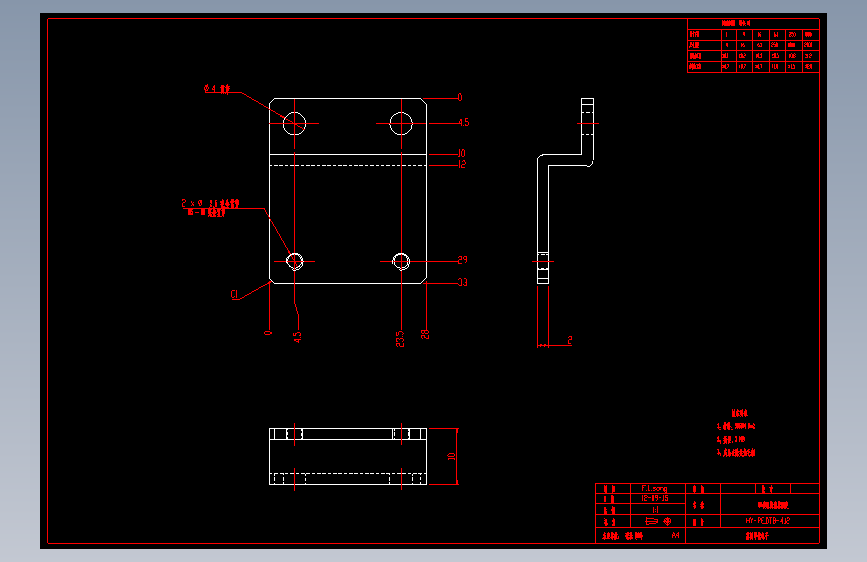Select the '28' rotated ordinate dimension
This screenshot has height=562, width=867.
(425, 334)
